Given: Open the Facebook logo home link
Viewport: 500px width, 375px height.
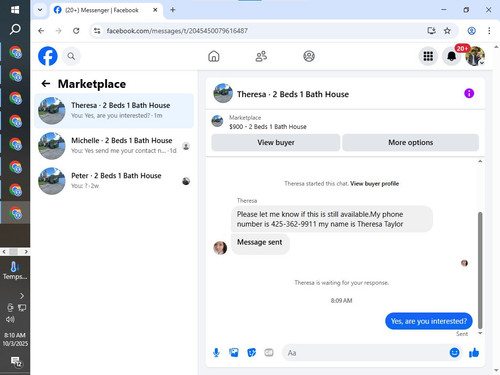Looking at the screenshot, I should point(48,56).
